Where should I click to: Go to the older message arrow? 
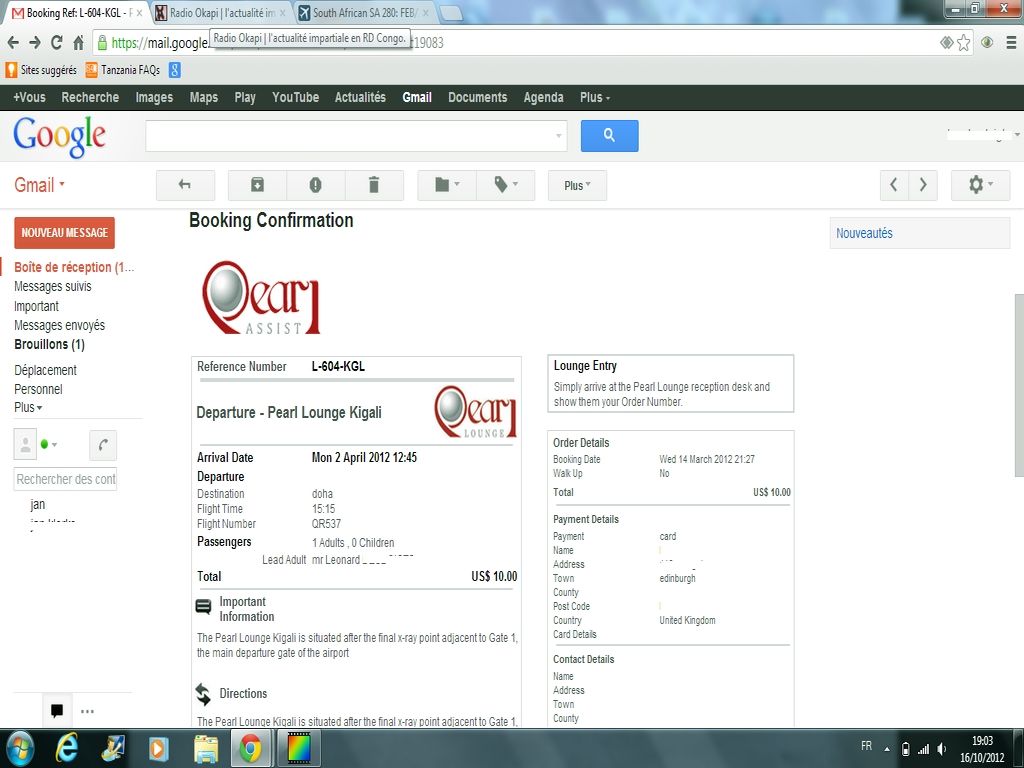pos(923,185)
